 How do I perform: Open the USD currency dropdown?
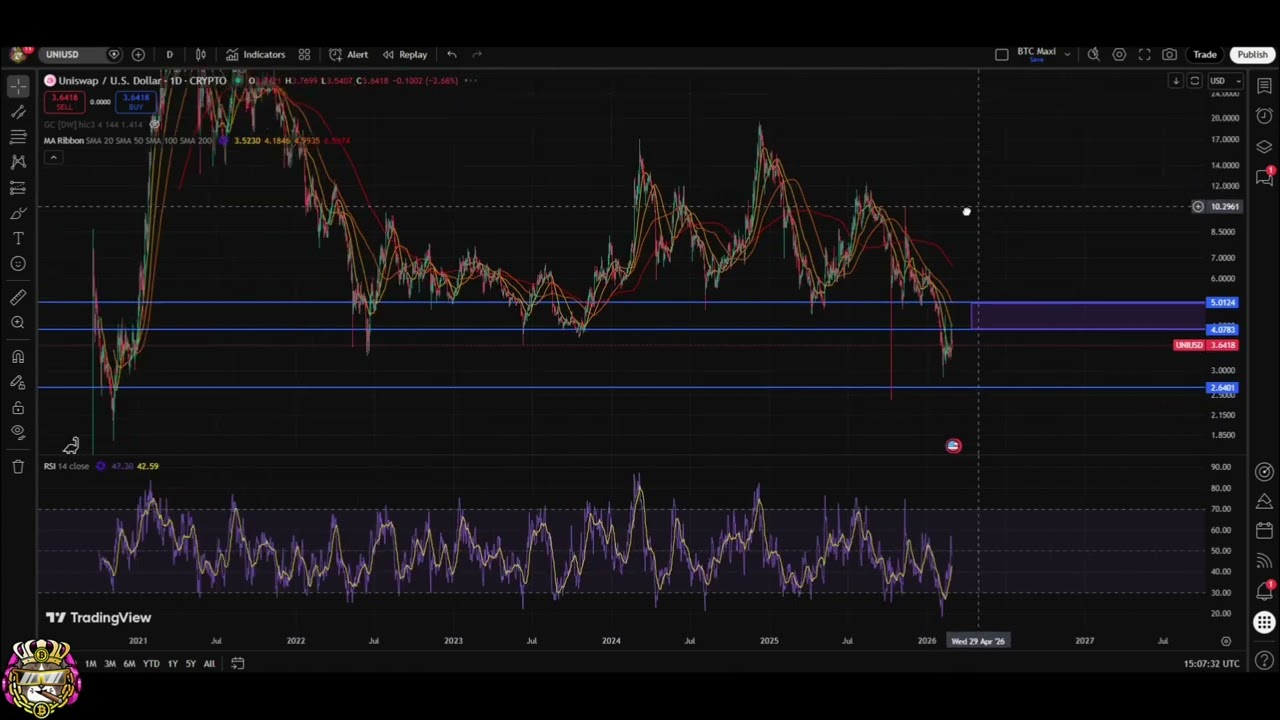coord(1224,81)
